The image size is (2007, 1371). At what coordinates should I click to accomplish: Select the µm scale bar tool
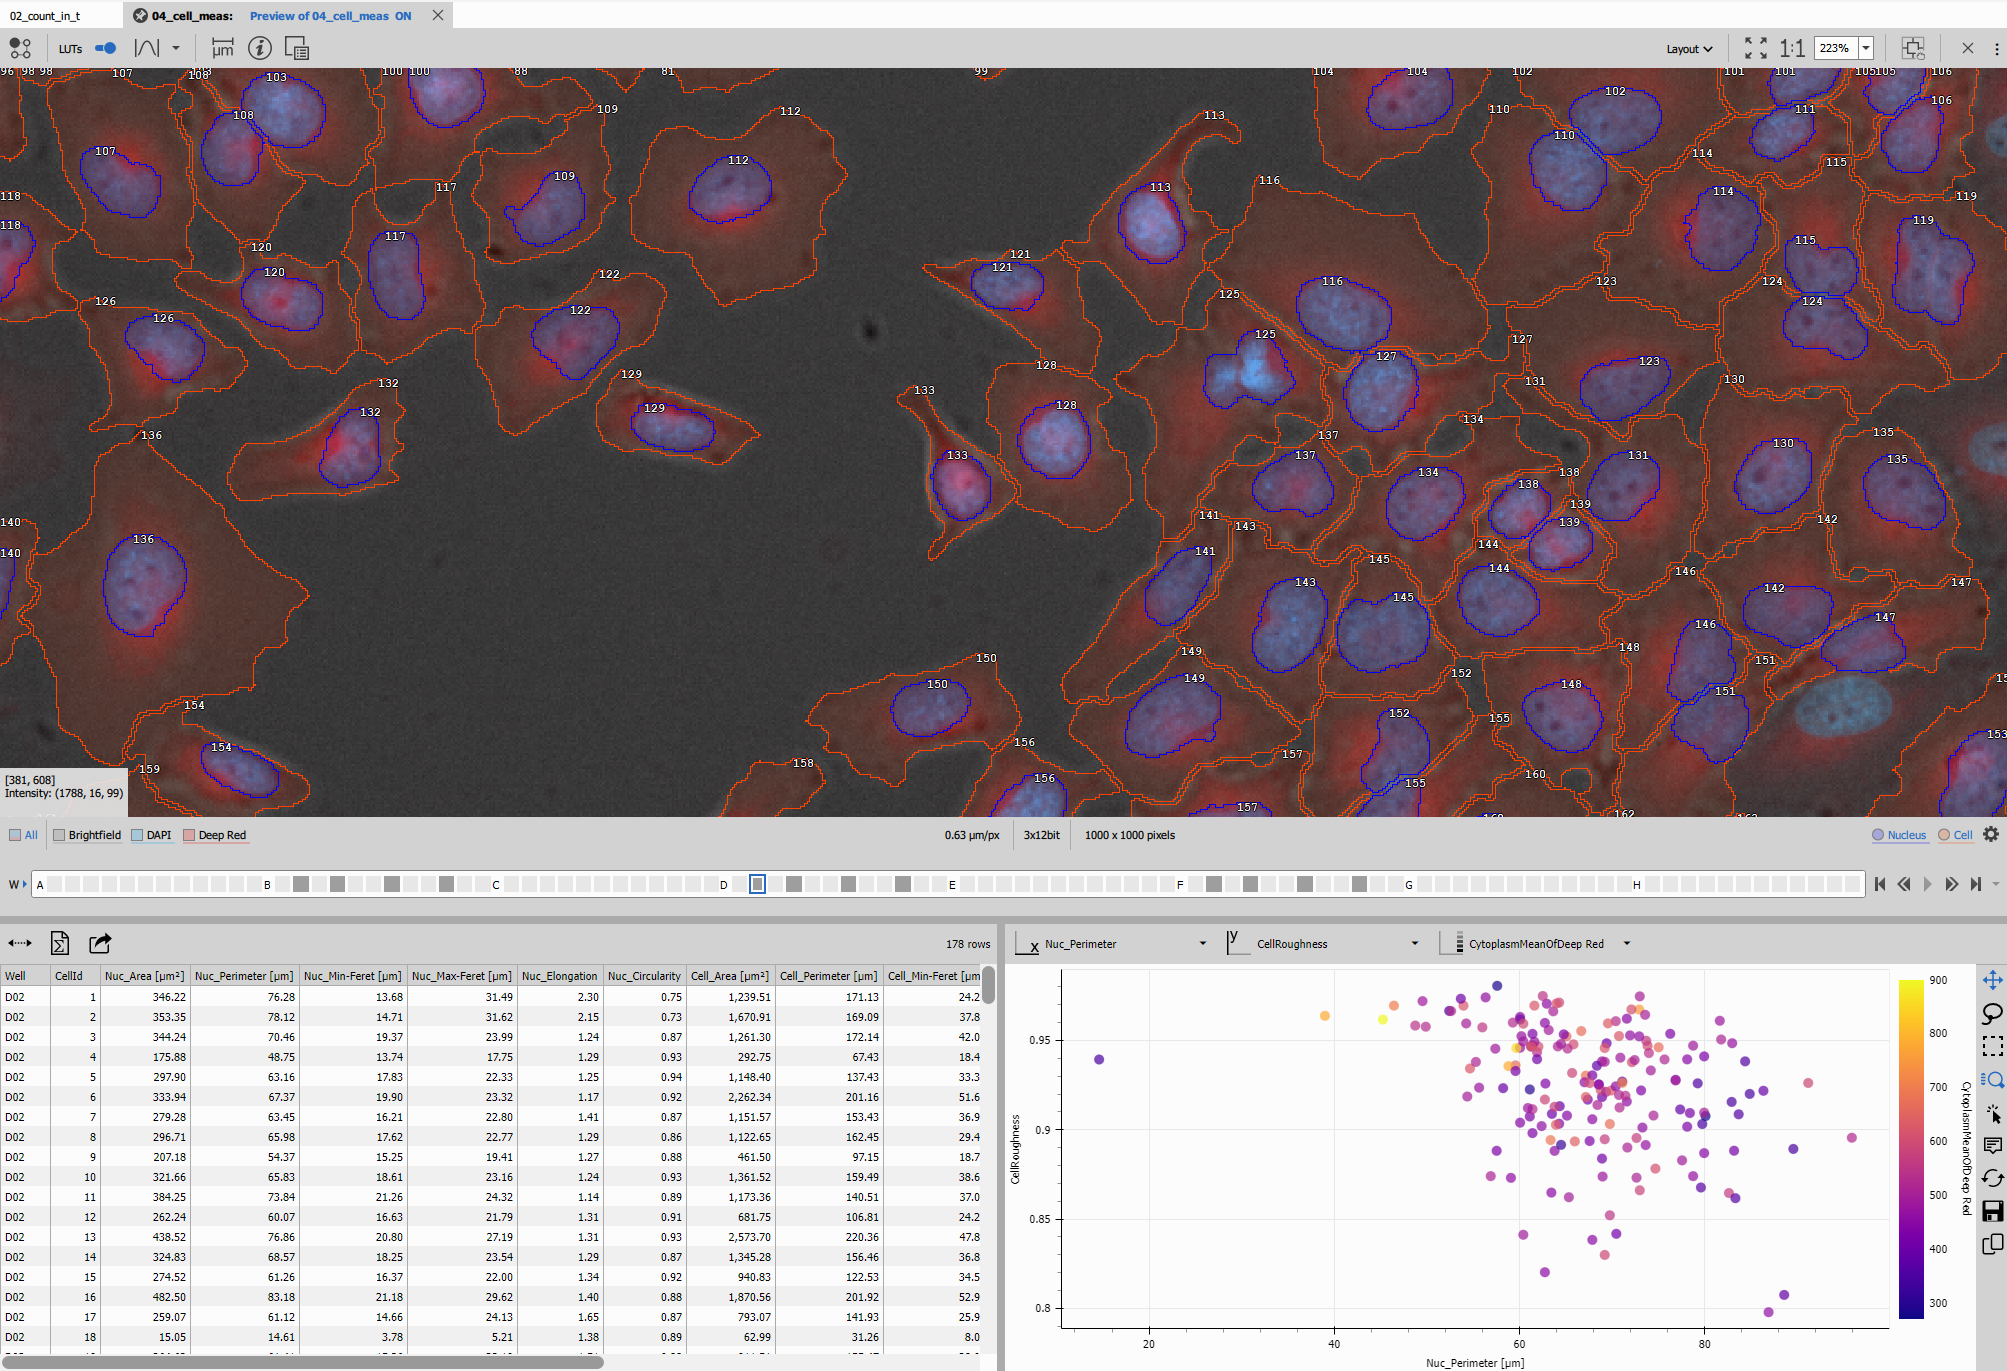click(x=222, y=47)
